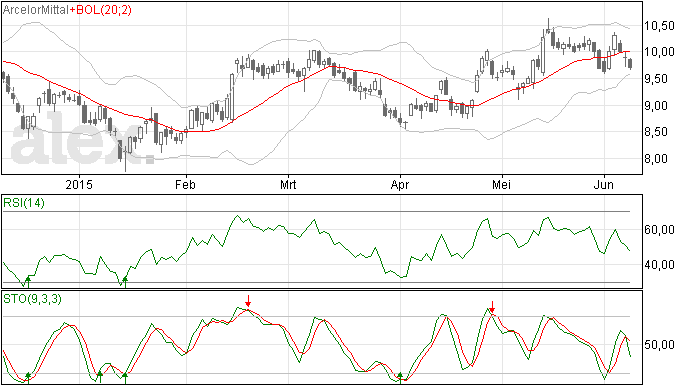This screenshot has width=690, height=387.
Task: Click the second green STO buy arrow
Action: coord(100,377)
